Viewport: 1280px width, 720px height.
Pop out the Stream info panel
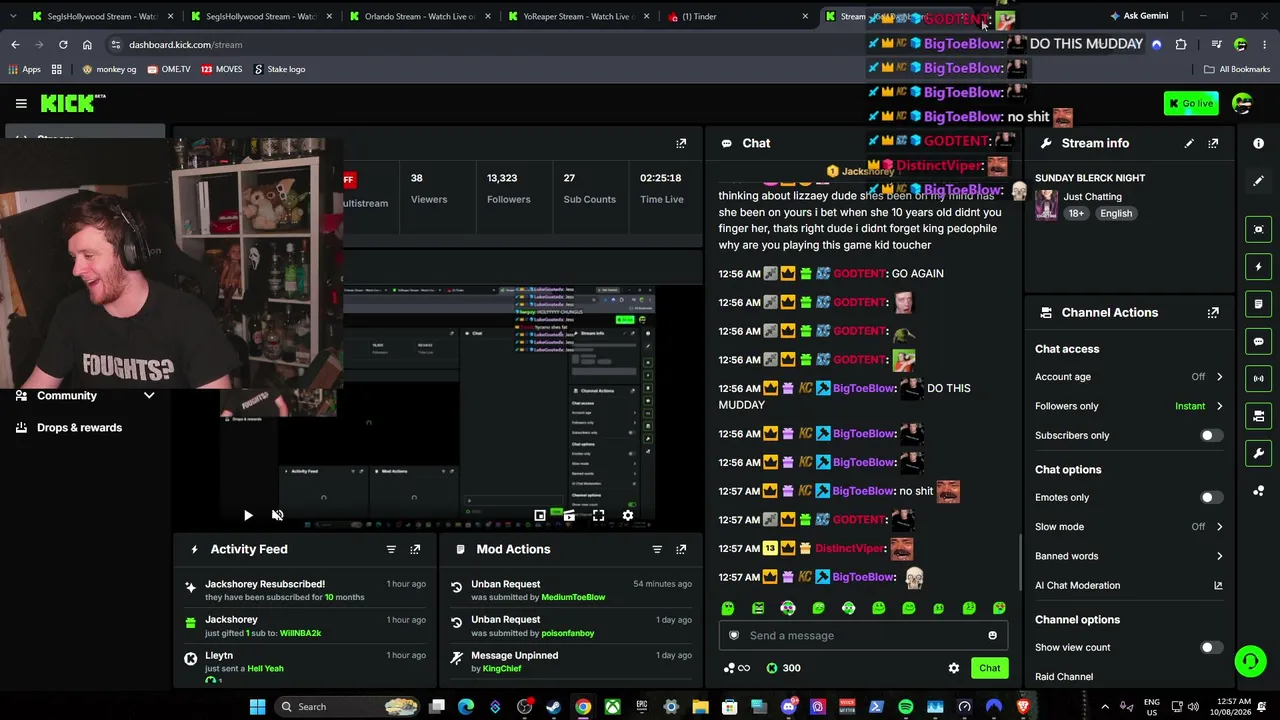tap(1213, 143)
